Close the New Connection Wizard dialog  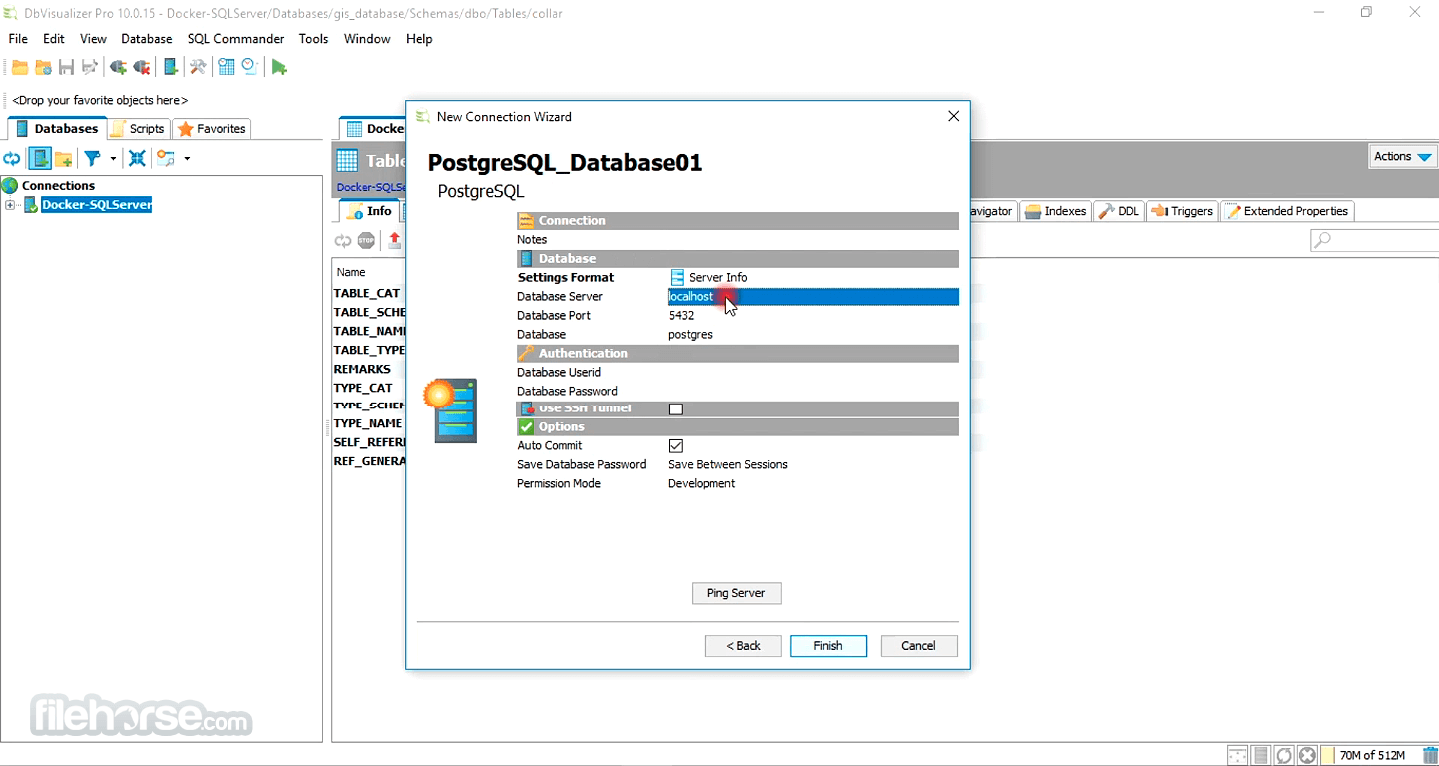tap(953, 116)
